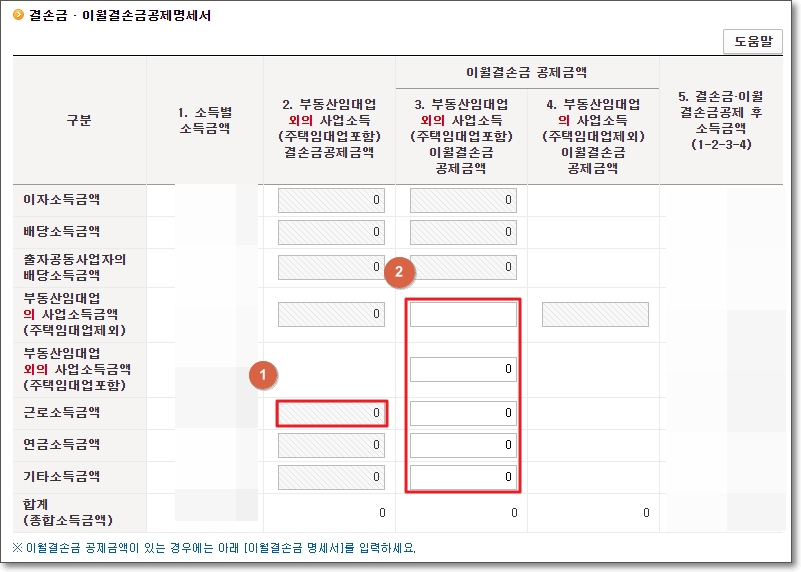Click the 기타소득금액 row label
Image resolution: width=801 pixels, height=572 pixels.
[61, 476]
